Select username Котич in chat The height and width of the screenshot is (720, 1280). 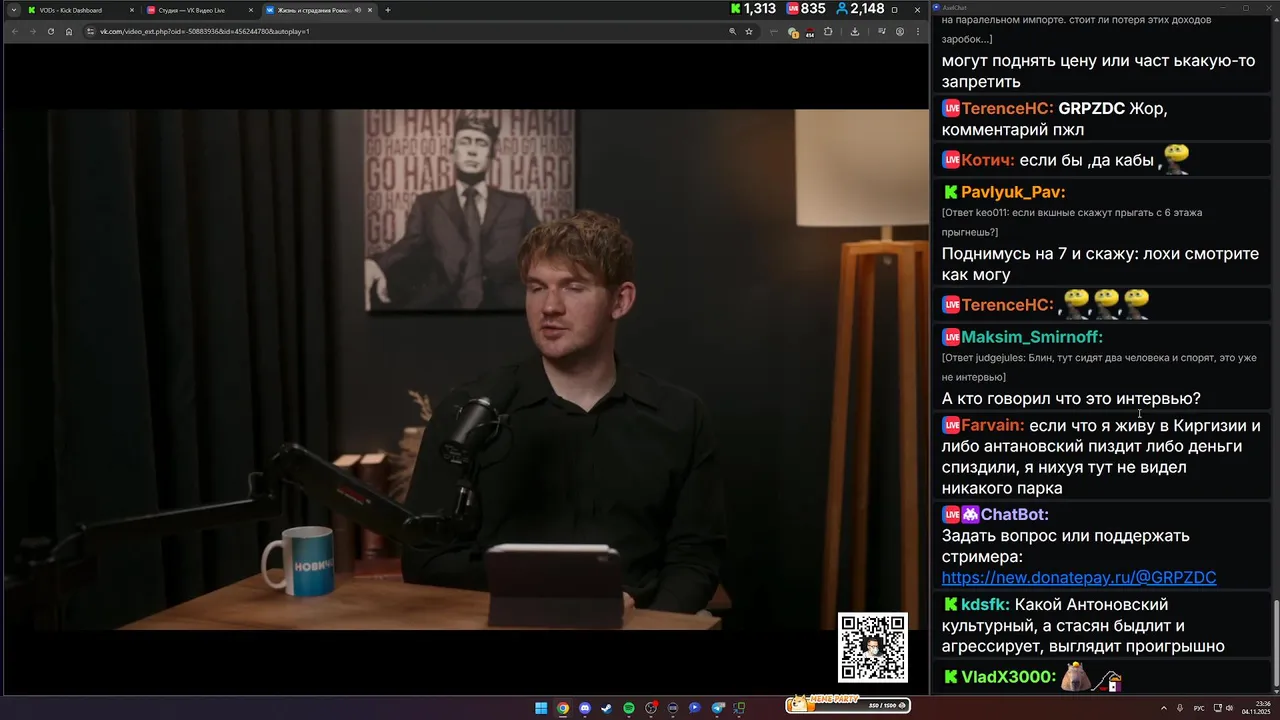(988, 160)
